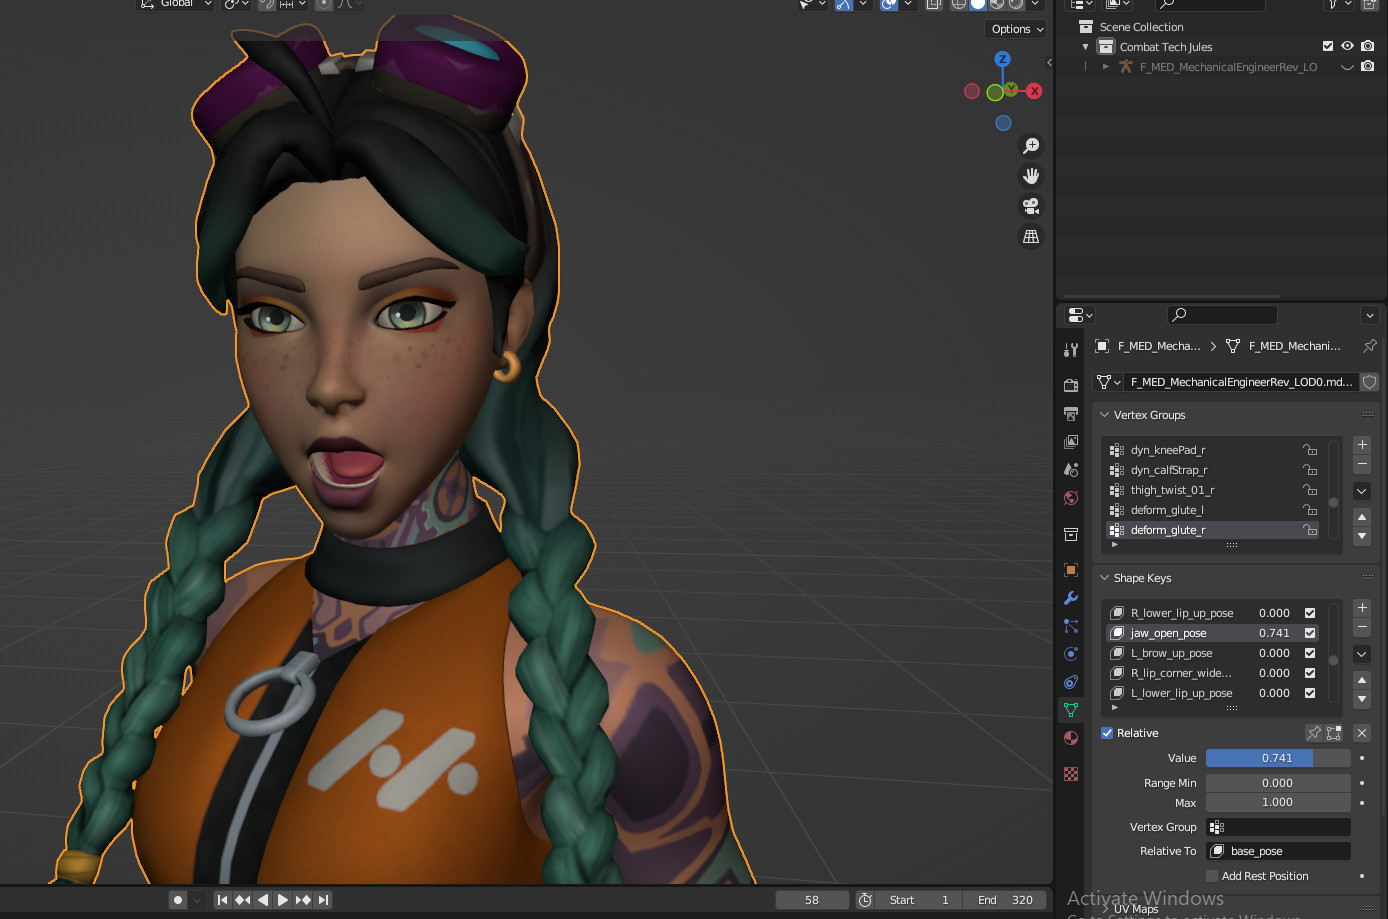Move vertex group up in list
This screenshot has height=919, width=1388.
[1362, 517]
